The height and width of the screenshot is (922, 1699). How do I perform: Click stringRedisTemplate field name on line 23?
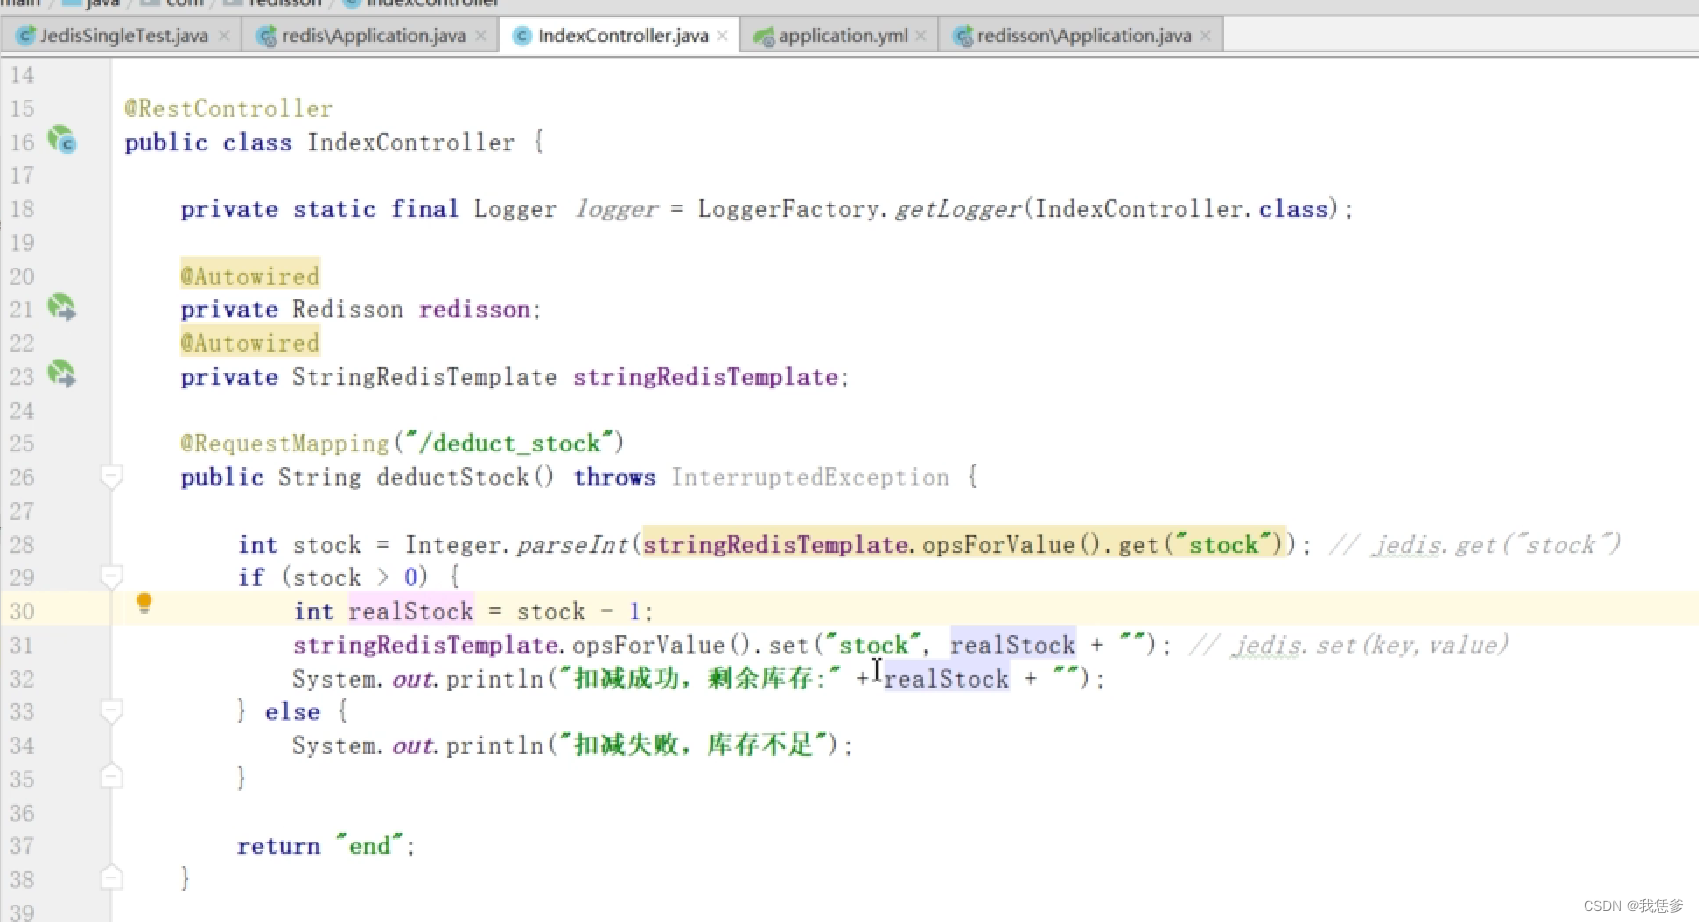705,377
